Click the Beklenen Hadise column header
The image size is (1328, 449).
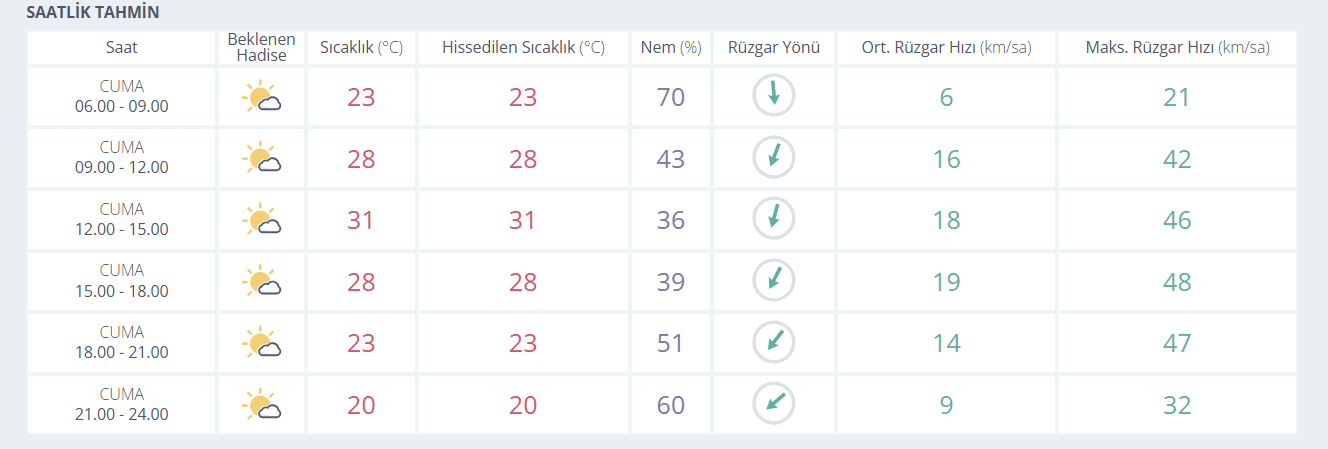click(x=261, y=47)
